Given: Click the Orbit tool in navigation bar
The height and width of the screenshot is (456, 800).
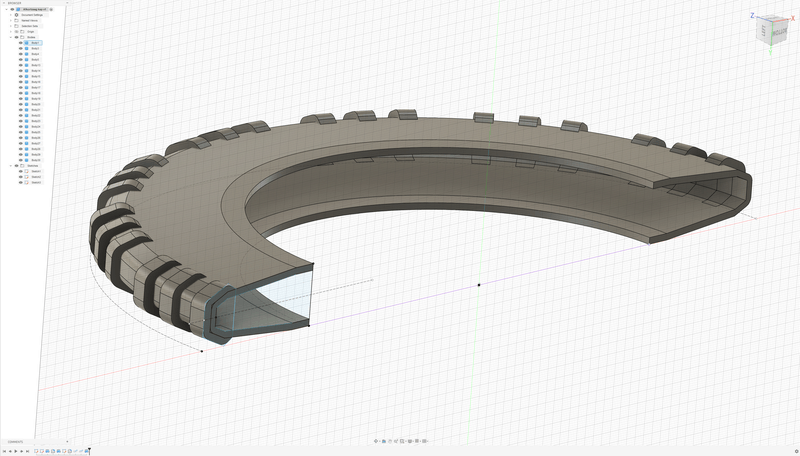Looking at the screenshot, I should tap(376, 441).
